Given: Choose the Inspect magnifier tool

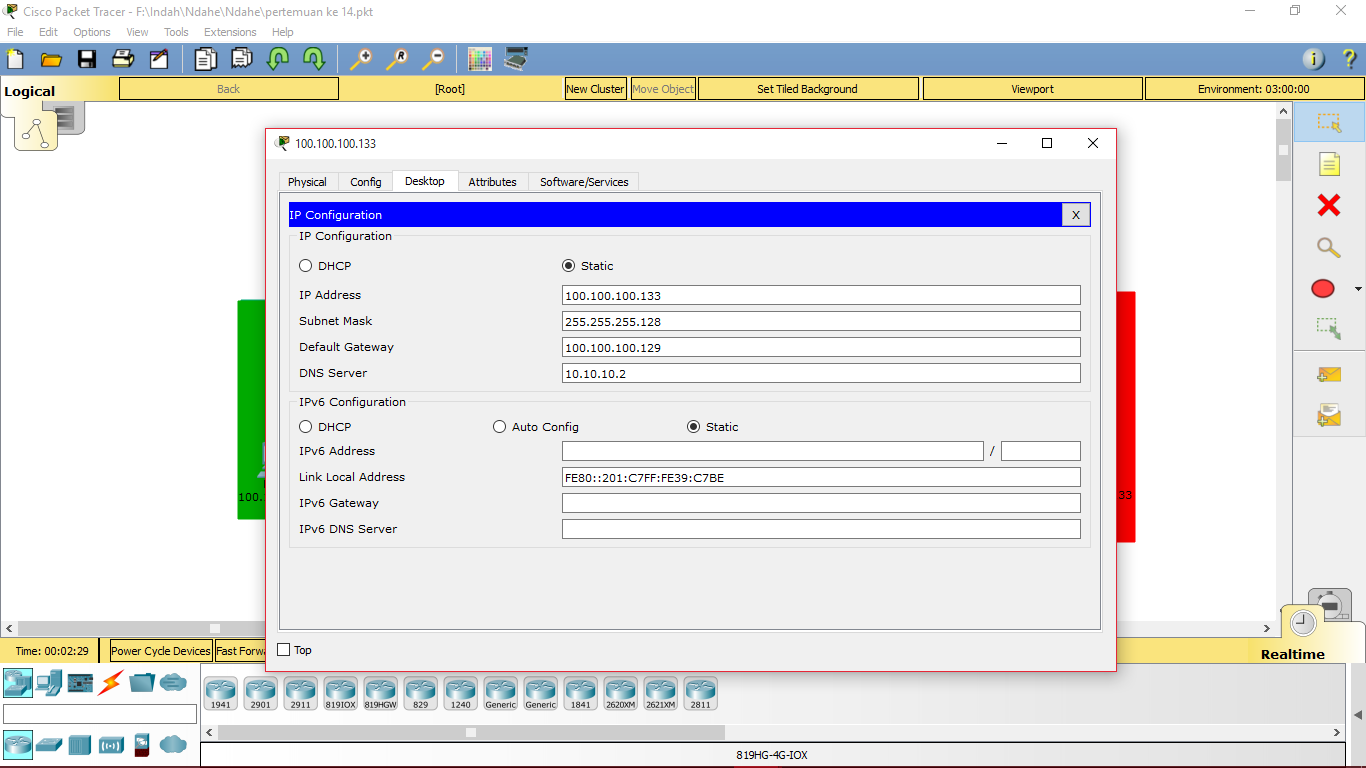Looking at the screenshot, I should [x=1329, y=247].
